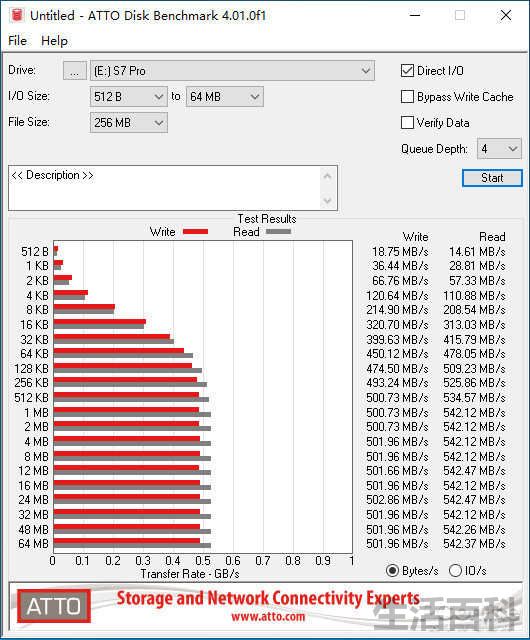The image size is (530, 640).
Task: Open the File menu
Action: pos(17,41)
